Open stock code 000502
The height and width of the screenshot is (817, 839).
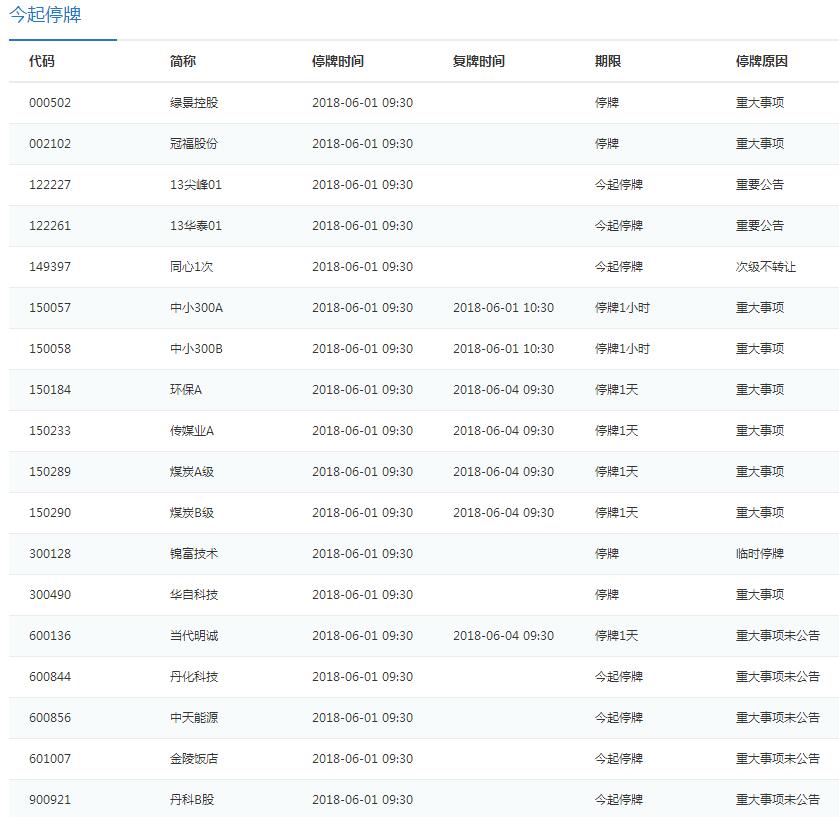click(x=50, y=103)
